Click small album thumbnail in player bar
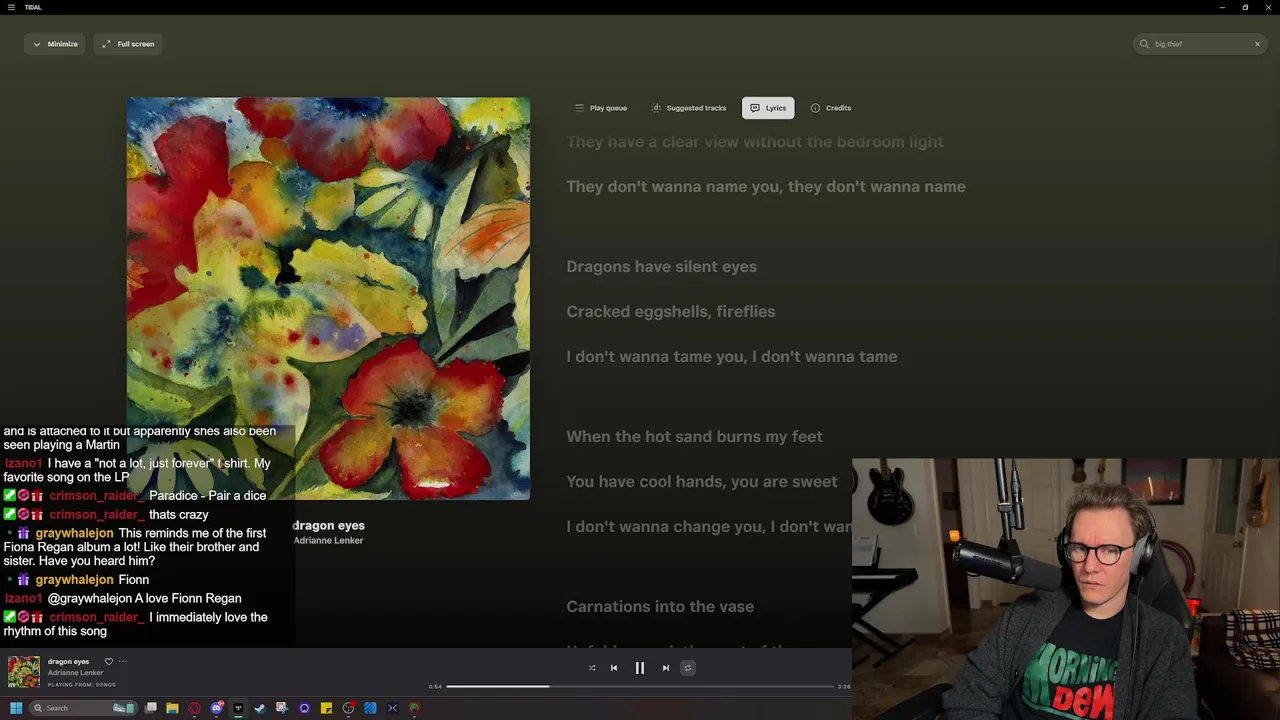1280x720 pixels. [24, 672]
